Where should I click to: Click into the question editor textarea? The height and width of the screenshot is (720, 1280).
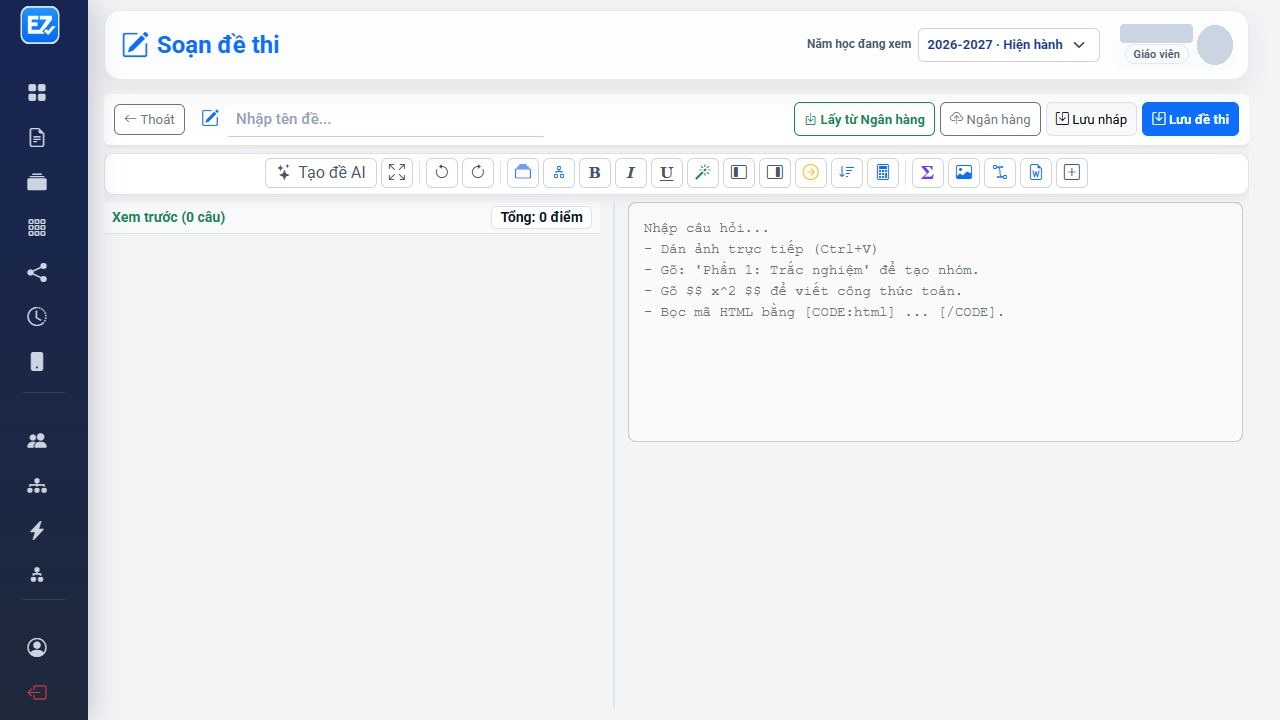click(x=935, y=322)
